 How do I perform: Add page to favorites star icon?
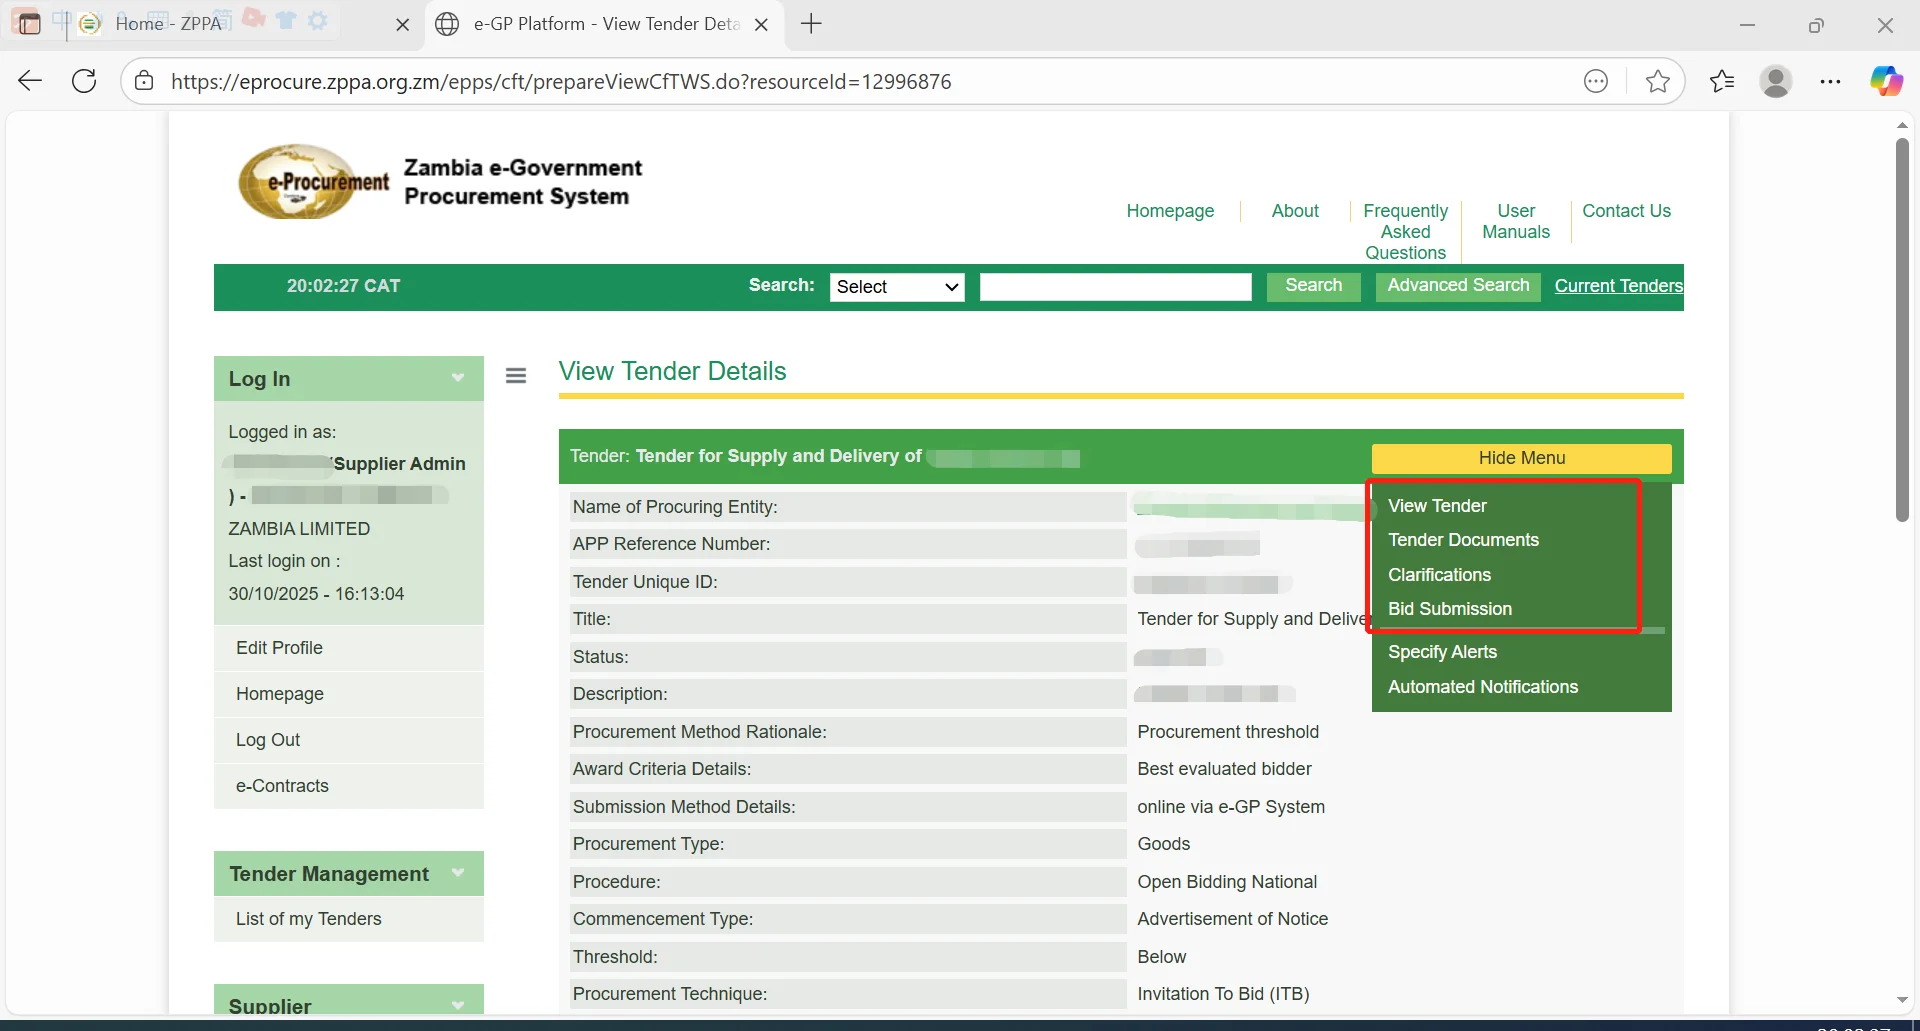(1657, 81)
